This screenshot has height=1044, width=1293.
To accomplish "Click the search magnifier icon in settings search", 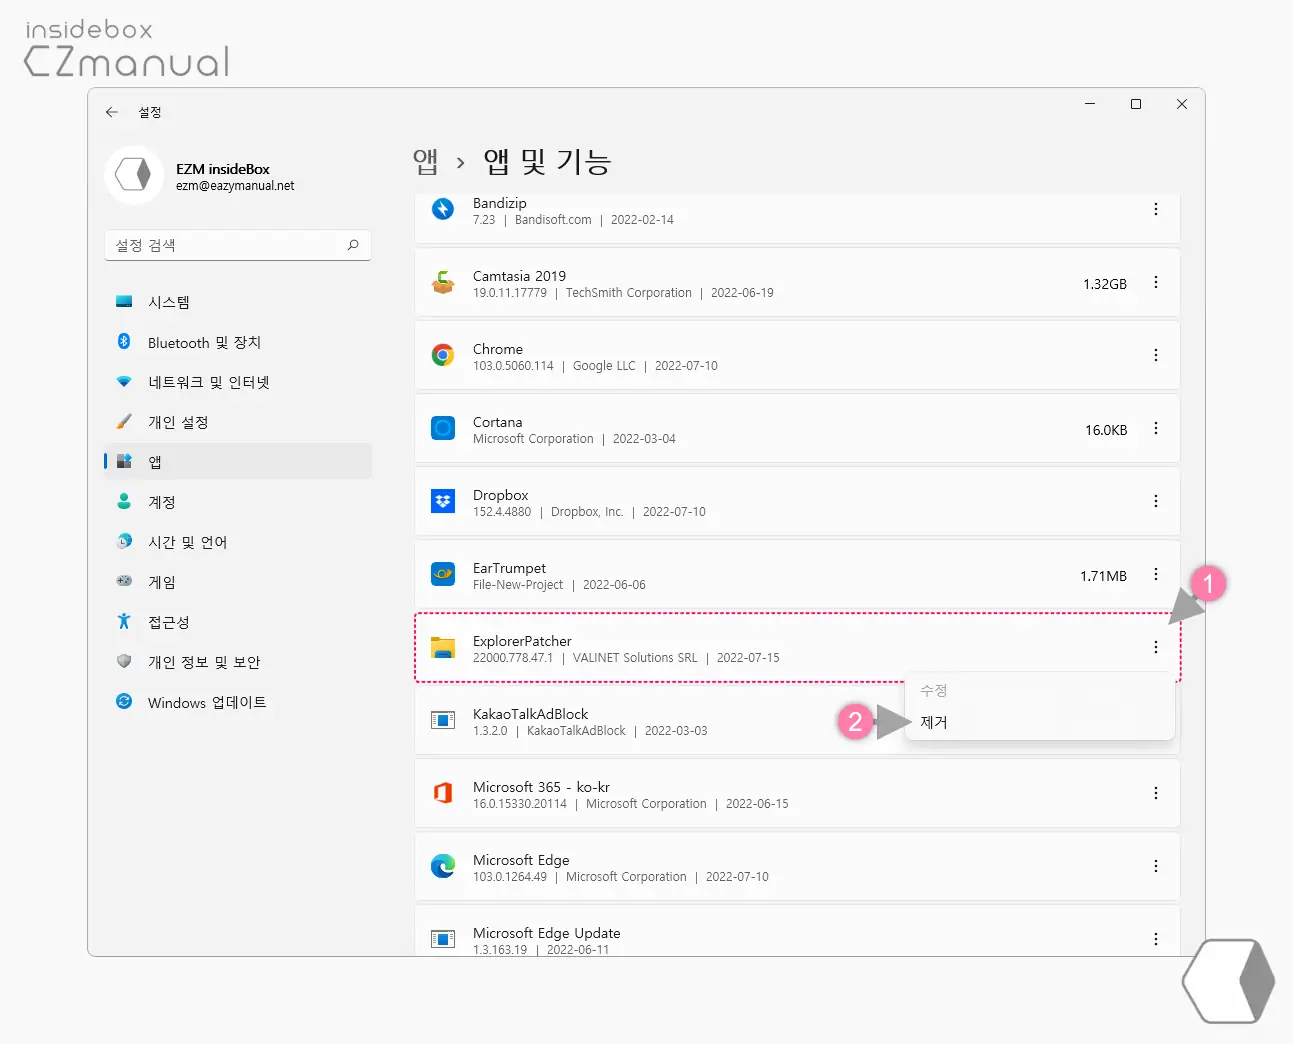I will click(x=353, y=245).
